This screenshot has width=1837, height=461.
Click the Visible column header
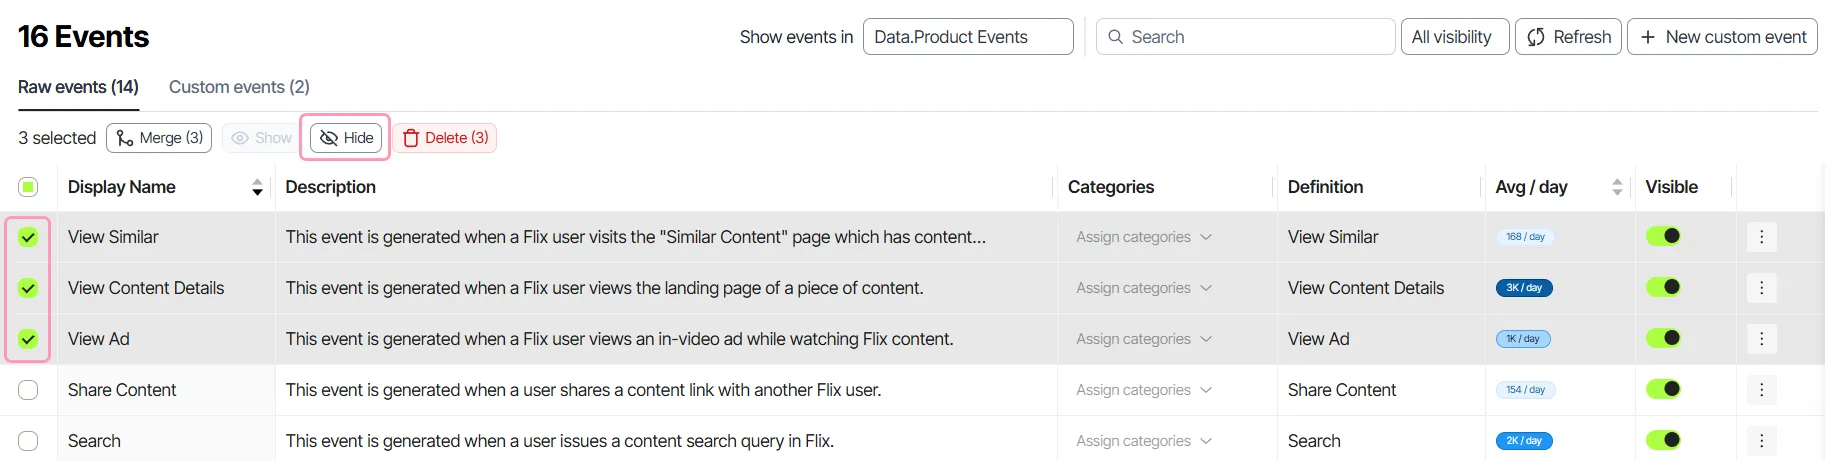pyautogui.click(x=1671, y=187)
